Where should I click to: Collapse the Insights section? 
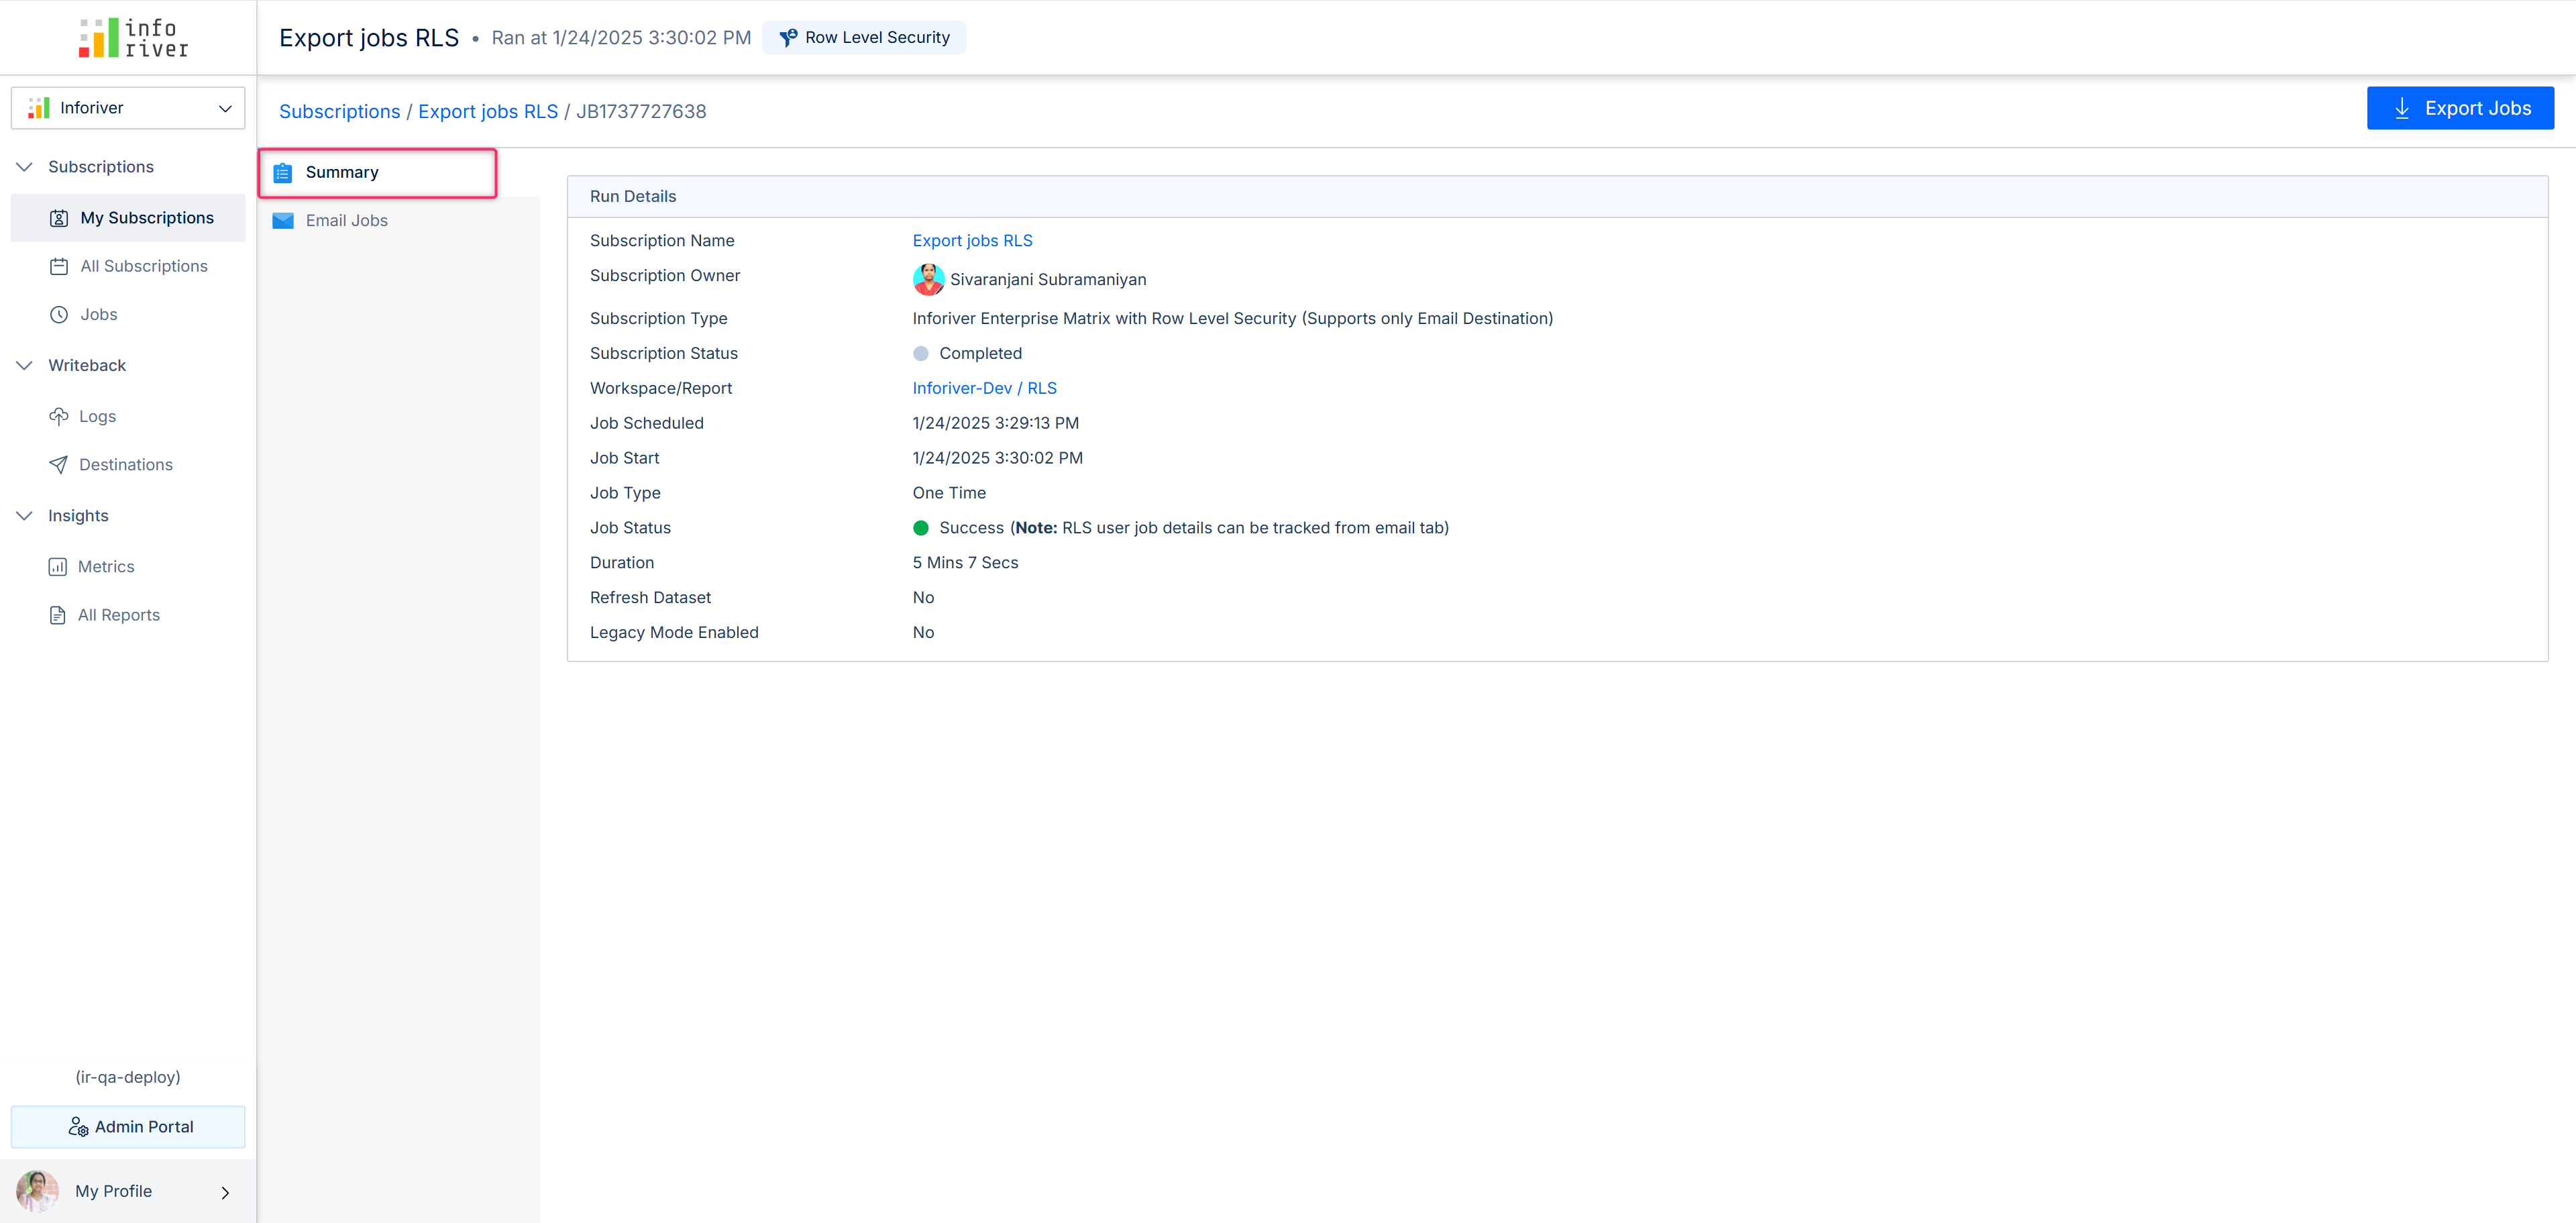[25, 516]
